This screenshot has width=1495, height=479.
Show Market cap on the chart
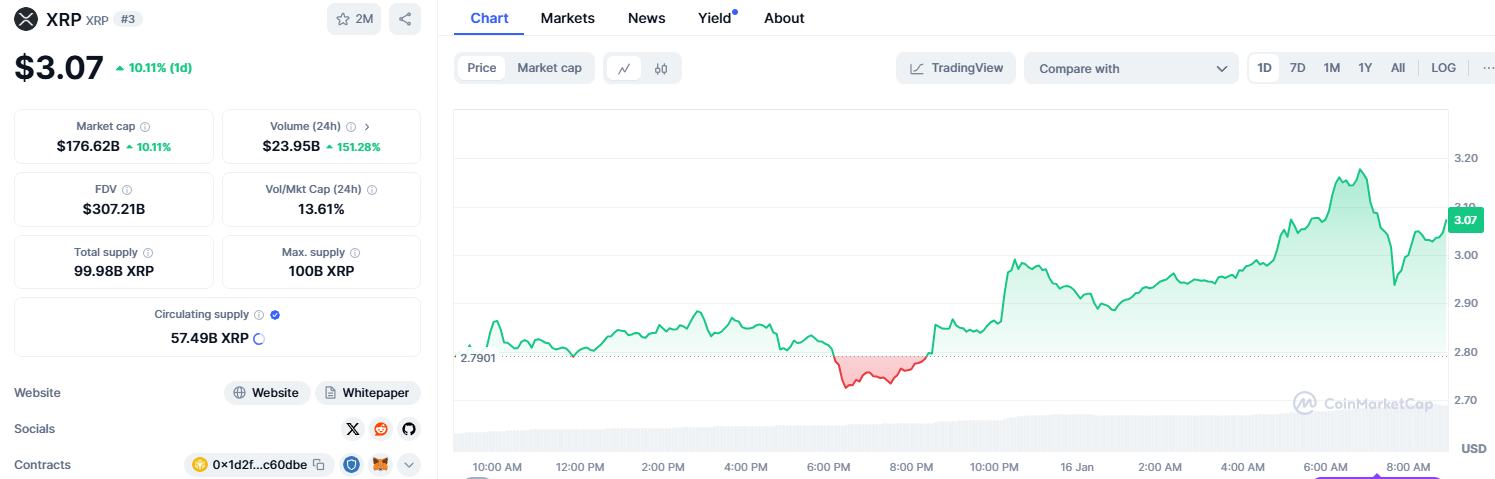(x=549, y=68)
